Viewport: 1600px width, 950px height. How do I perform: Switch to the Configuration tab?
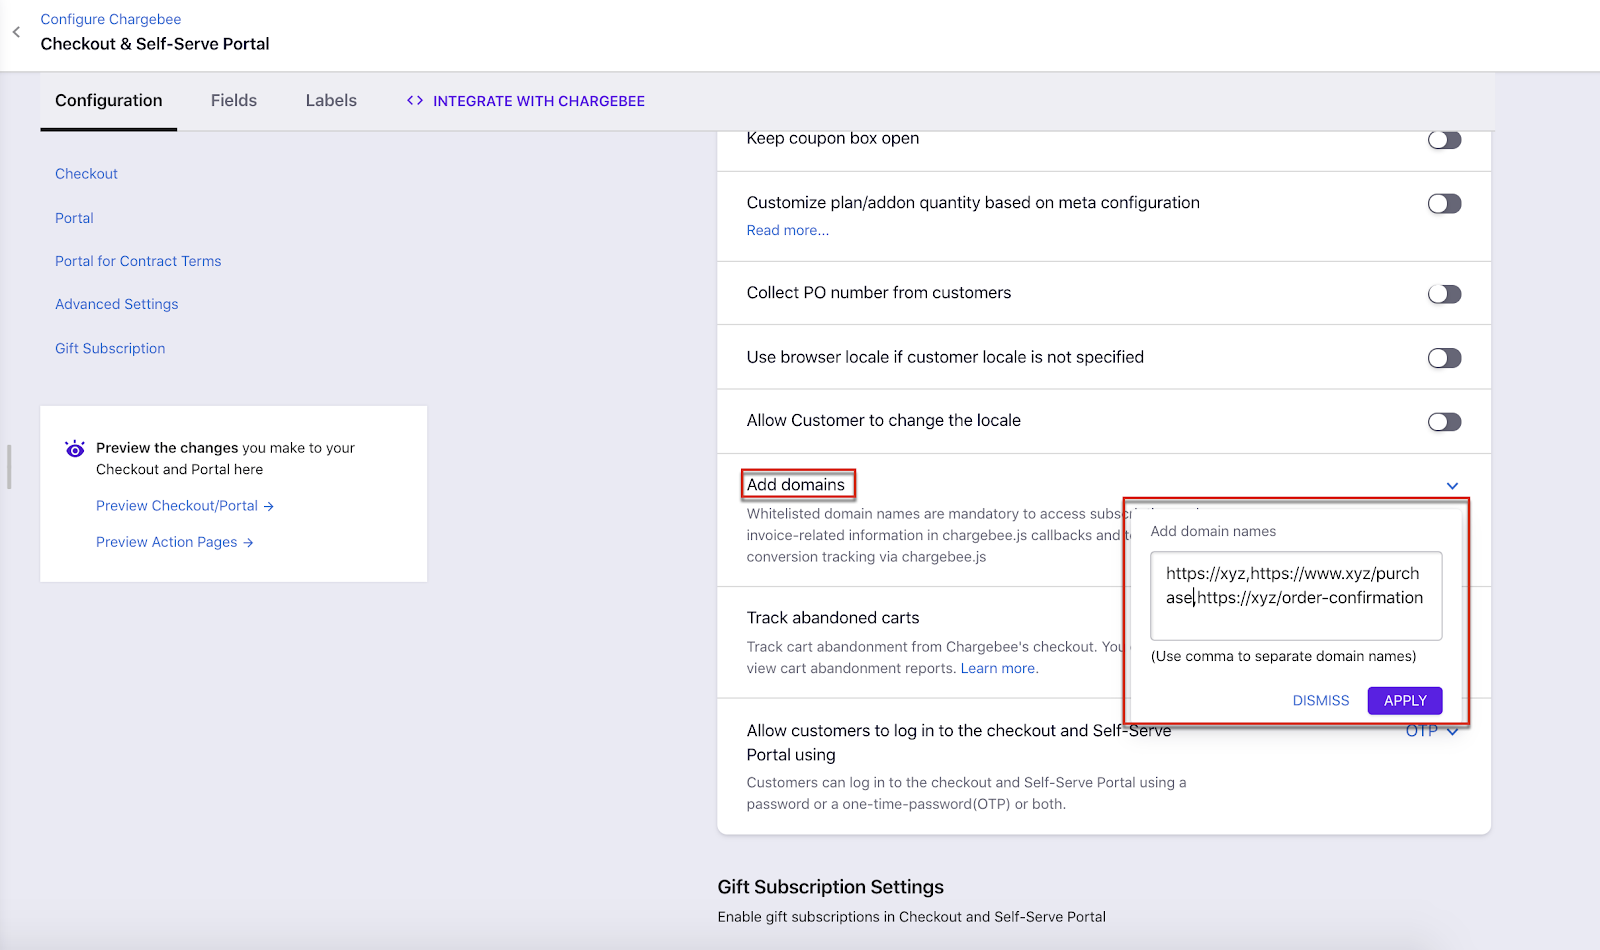pos(109,101)
